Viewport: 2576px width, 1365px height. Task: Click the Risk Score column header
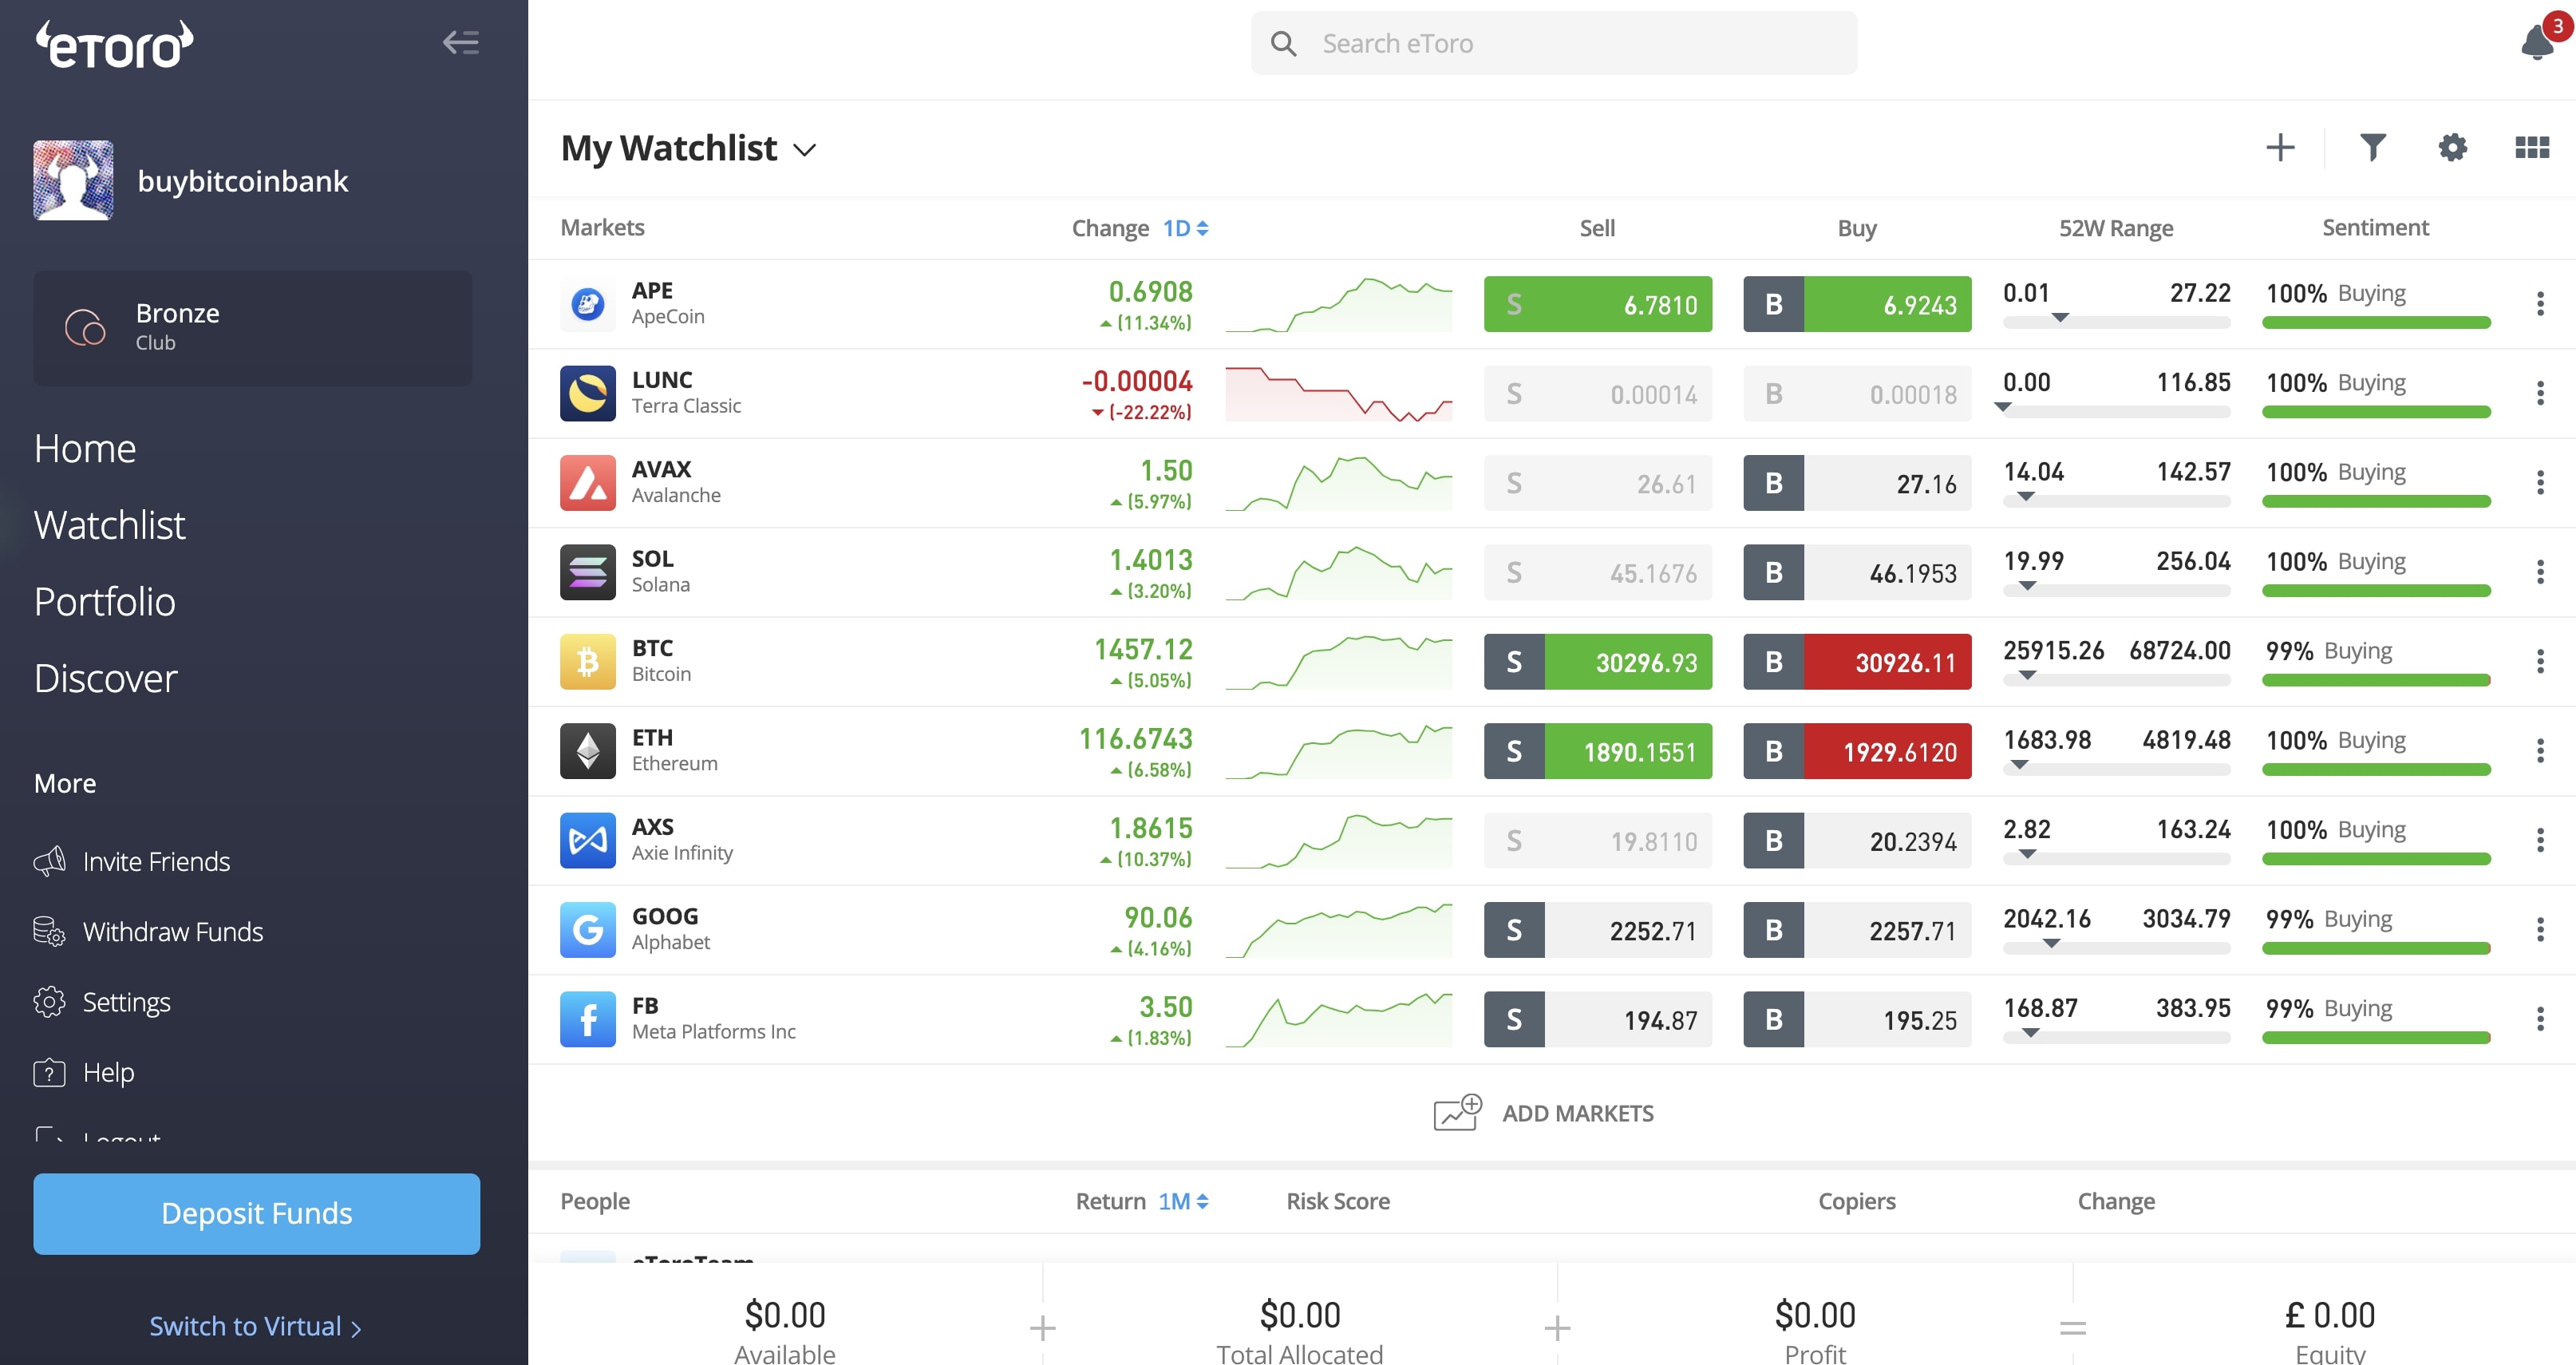tap(1338, 1201)
